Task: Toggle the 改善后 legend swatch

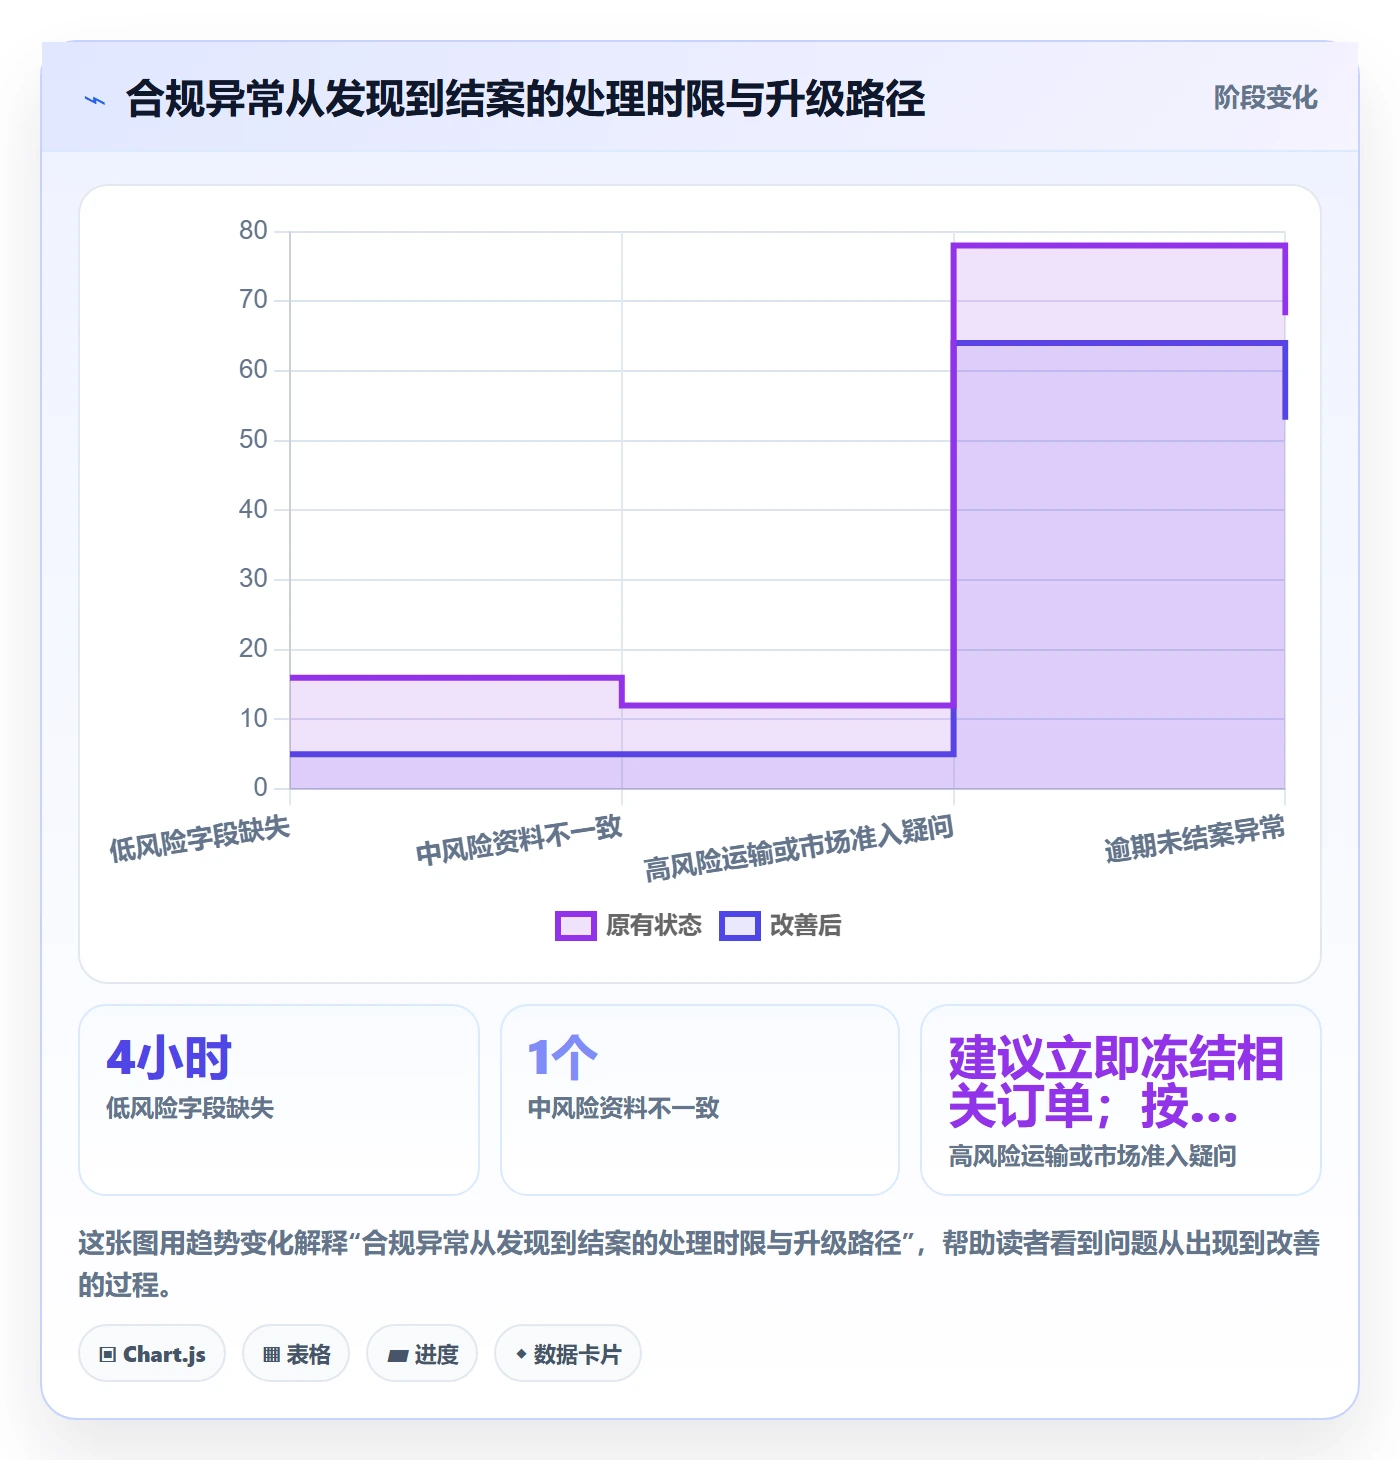Action: coord(739,926)
